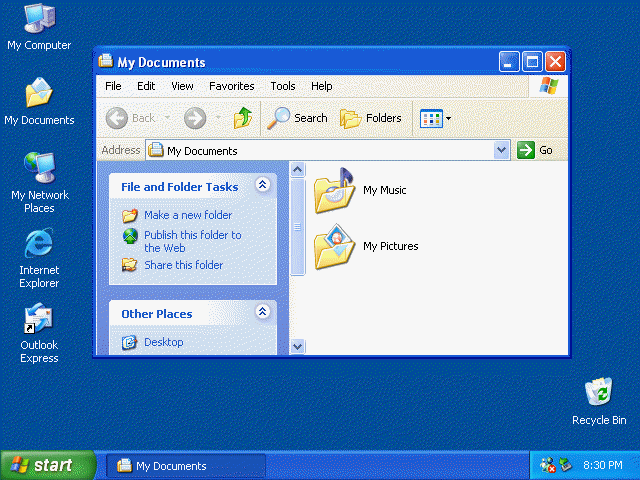Open Forward history dropdown arrow

click(x=218, y=118)
